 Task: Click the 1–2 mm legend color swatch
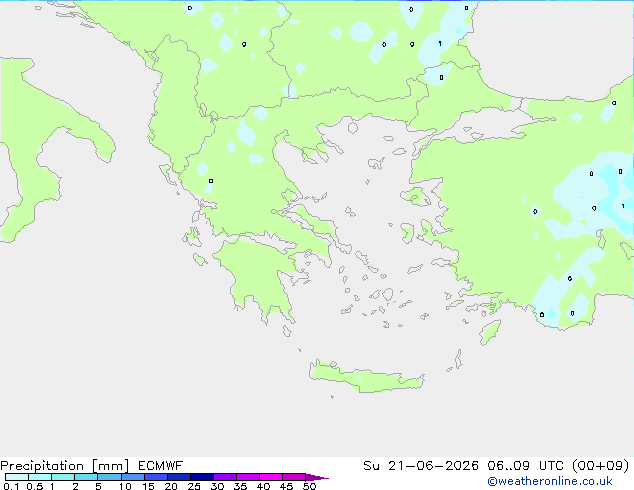63,477
